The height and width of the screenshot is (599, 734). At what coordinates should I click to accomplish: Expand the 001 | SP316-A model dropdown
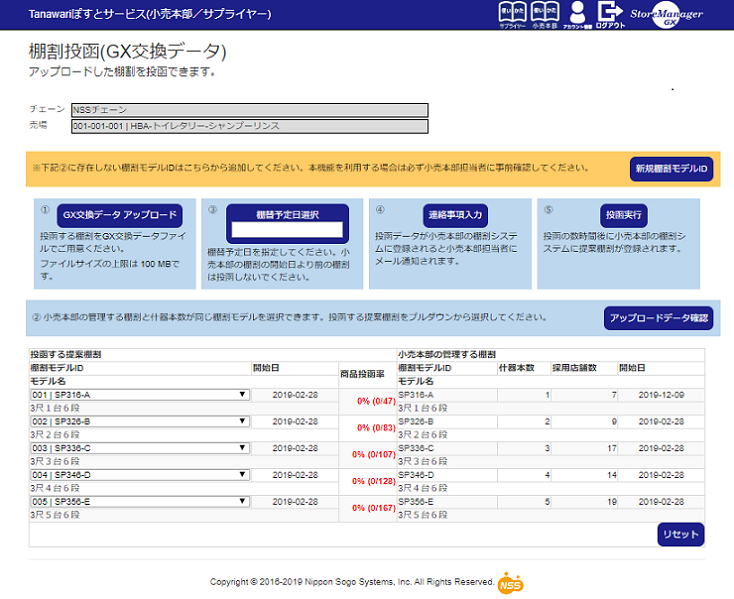[x=139, y=394]
